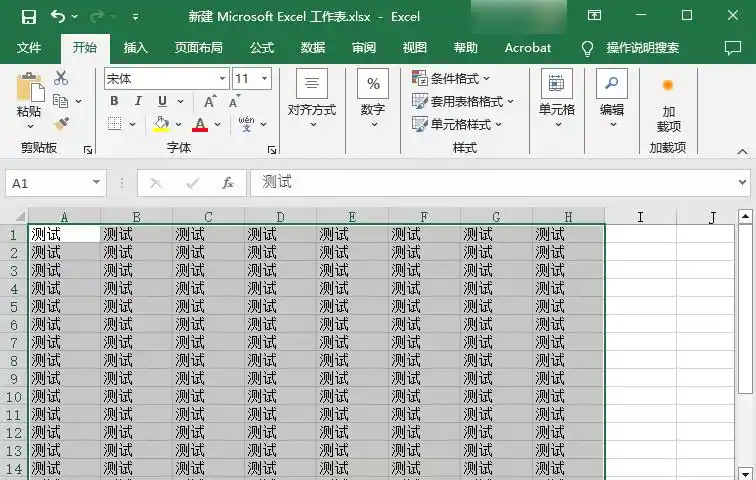Open the 公式 ribbon tab
Viewport: 756px width, 480px height.
tap(261, 48)
